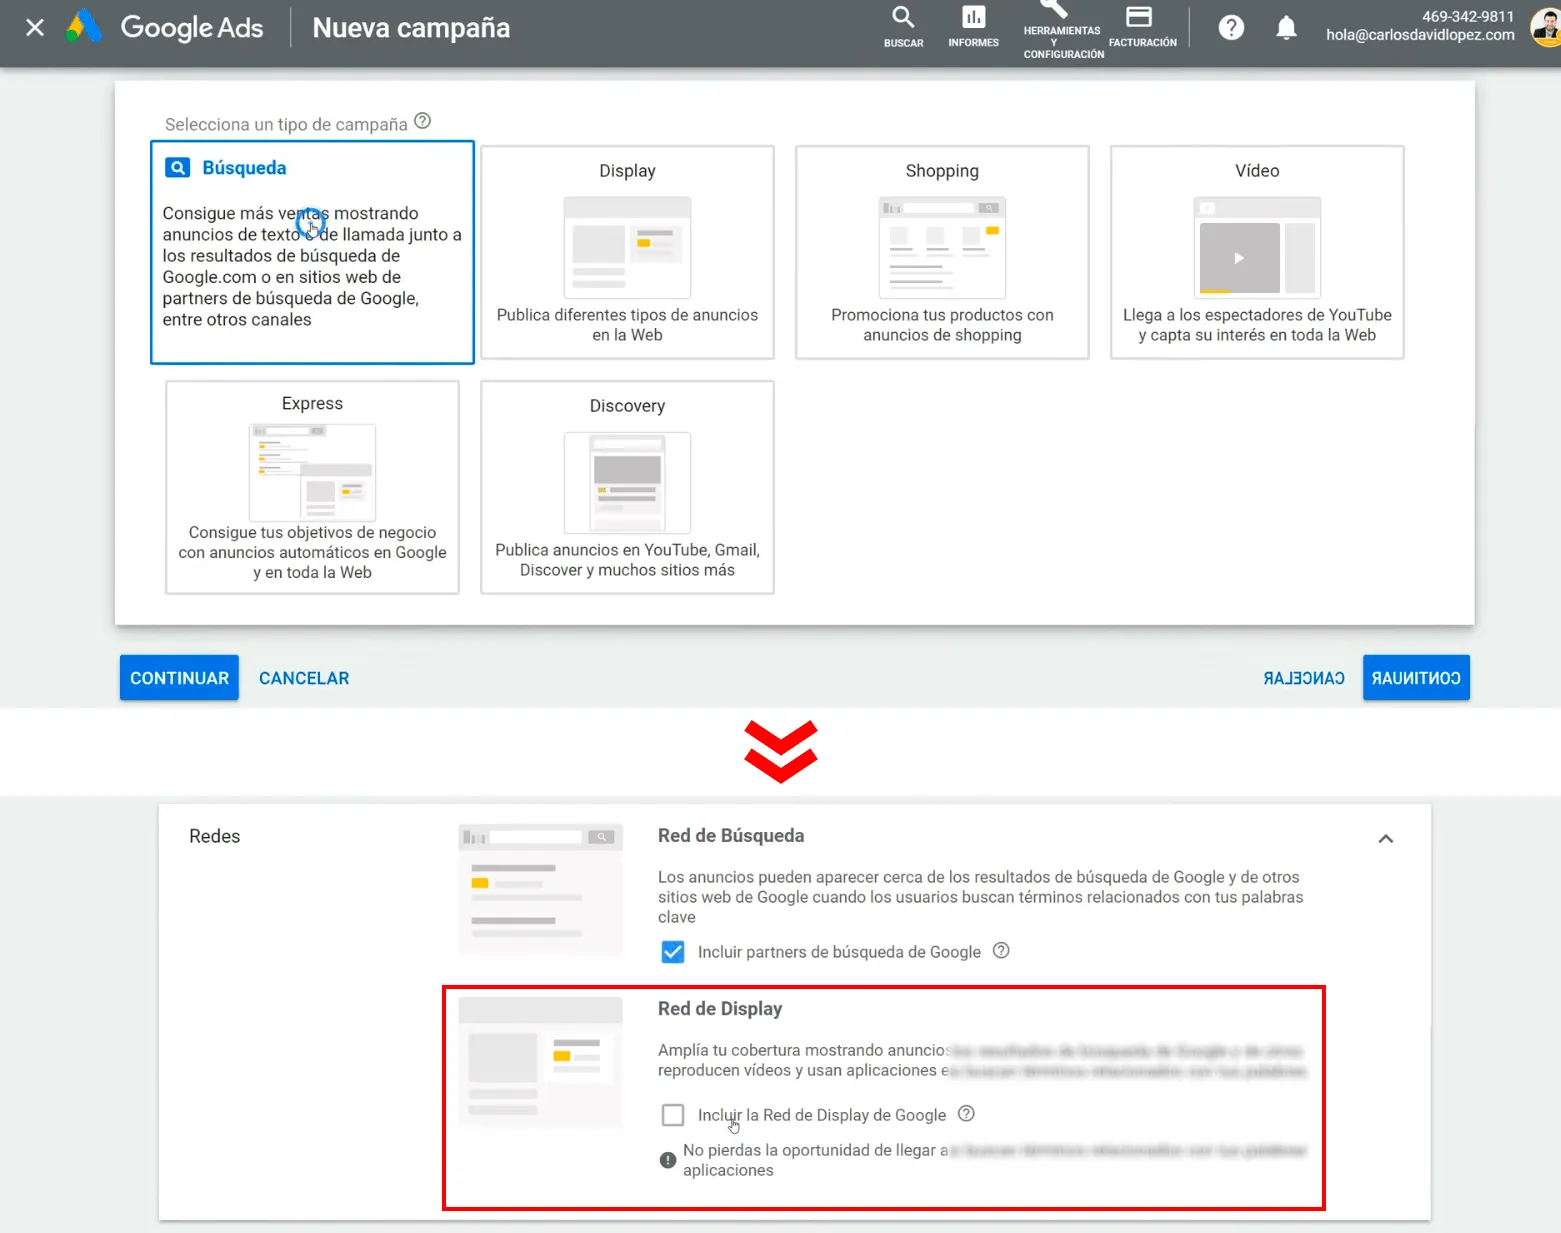Click the CONTINUAR button
Image resolution: width=1561 pixels, height=1233 pixels.
coord(179,678)
